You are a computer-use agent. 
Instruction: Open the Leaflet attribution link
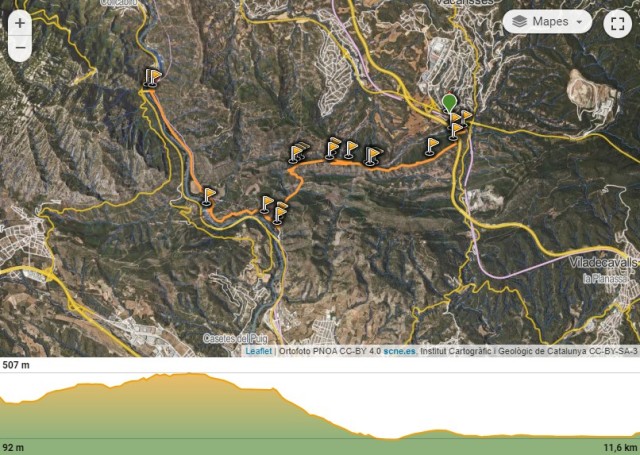coord(258,351)
